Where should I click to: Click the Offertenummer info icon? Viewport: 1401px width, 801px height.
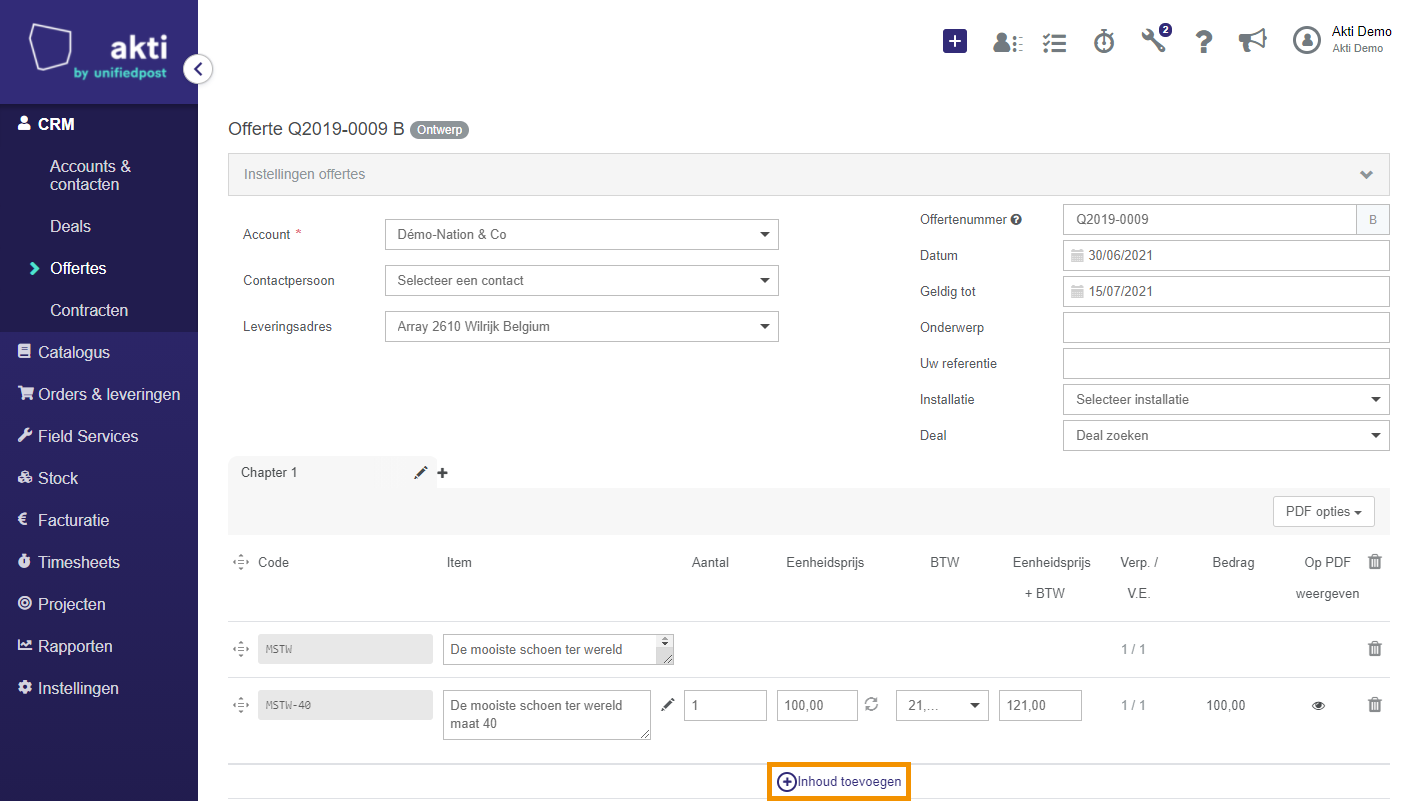coord(1016,220)
